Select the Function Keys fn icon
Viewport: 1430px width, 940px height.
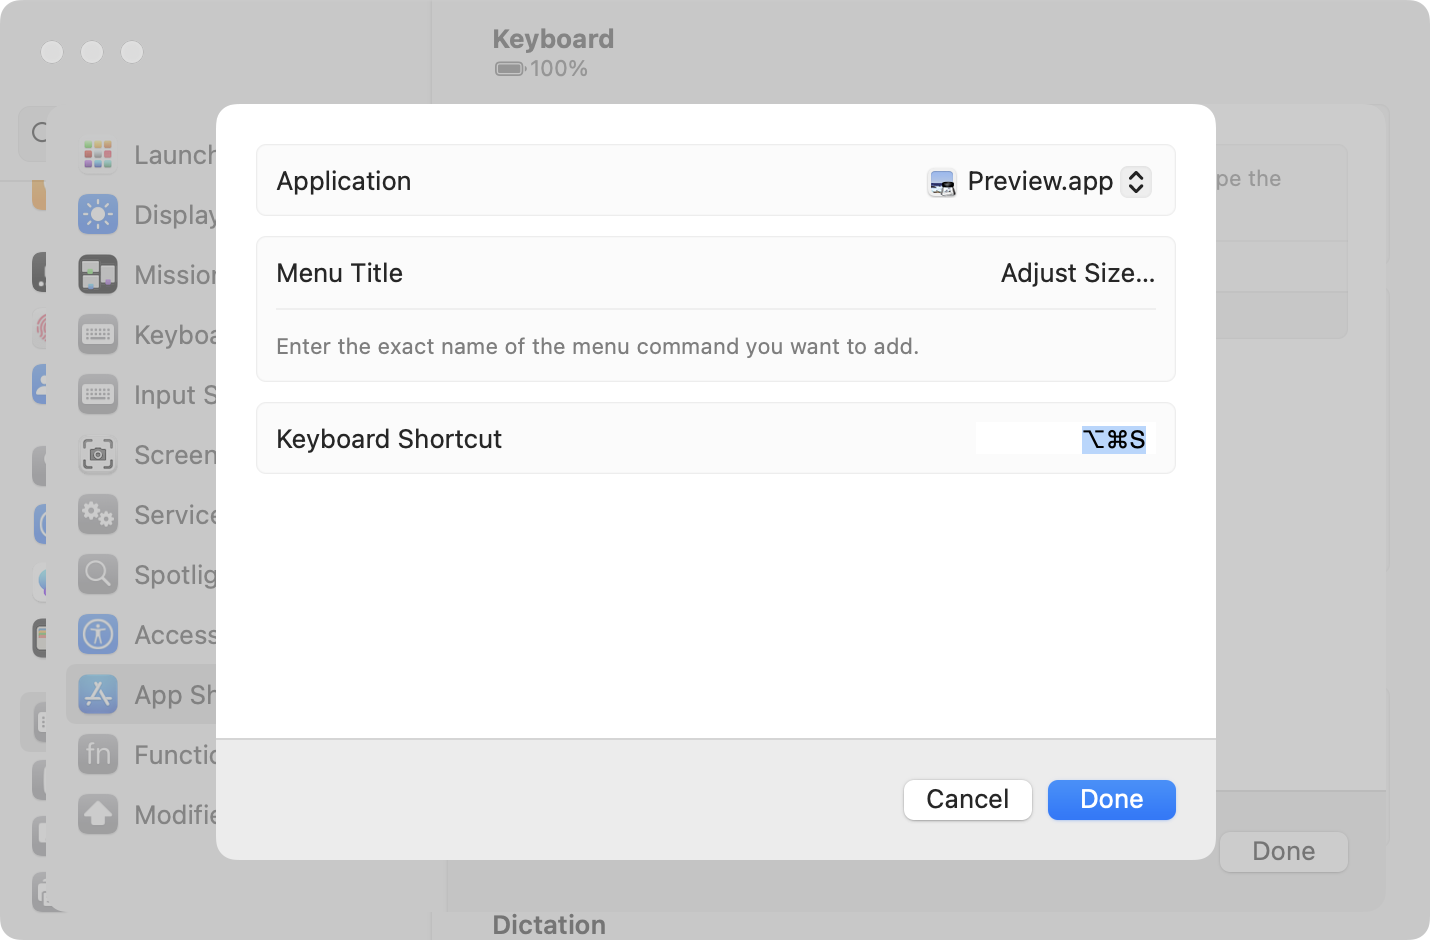[x=98, y=754]
